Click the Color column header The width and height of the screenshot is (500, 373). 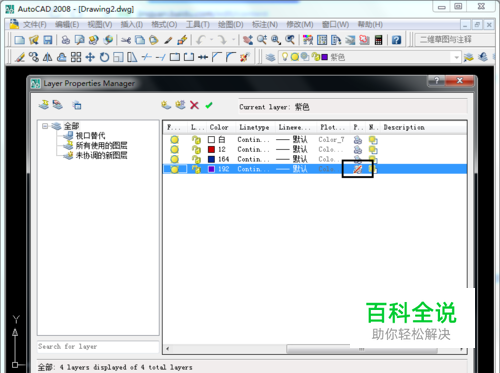click(x=219, y=127)
